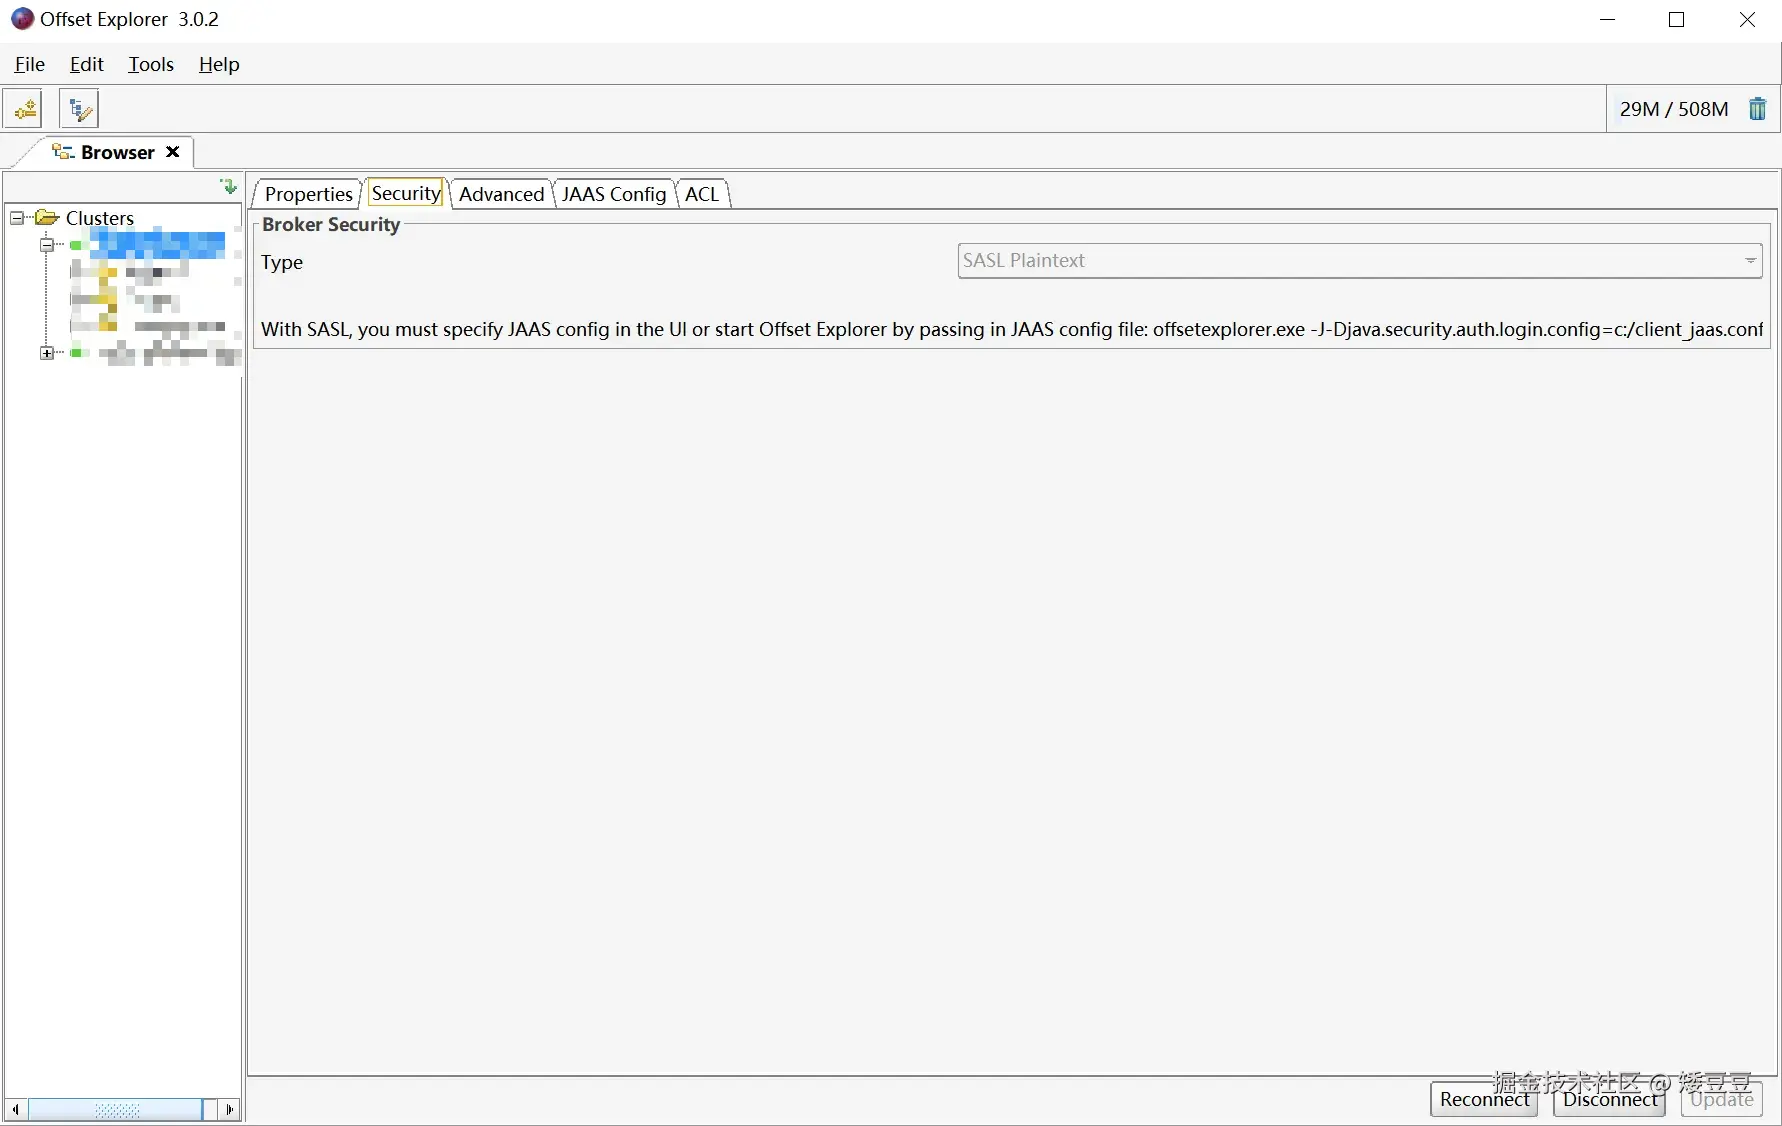Collapse the Clusters root node
The width and height of the screenshot is (1782, 1126).
point(17,217)
